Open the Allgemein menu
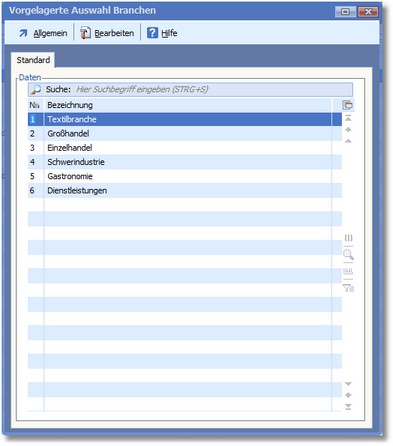Screen dimensions: 393x446 (42, 33)
